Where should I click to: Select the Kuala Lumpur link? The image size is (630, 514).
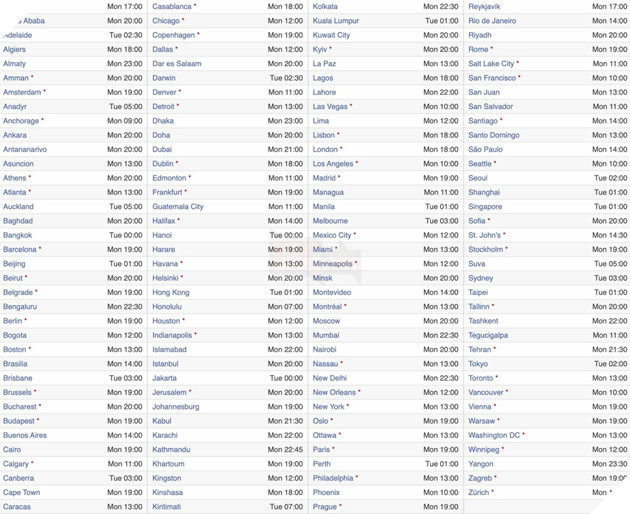(336, 20)
